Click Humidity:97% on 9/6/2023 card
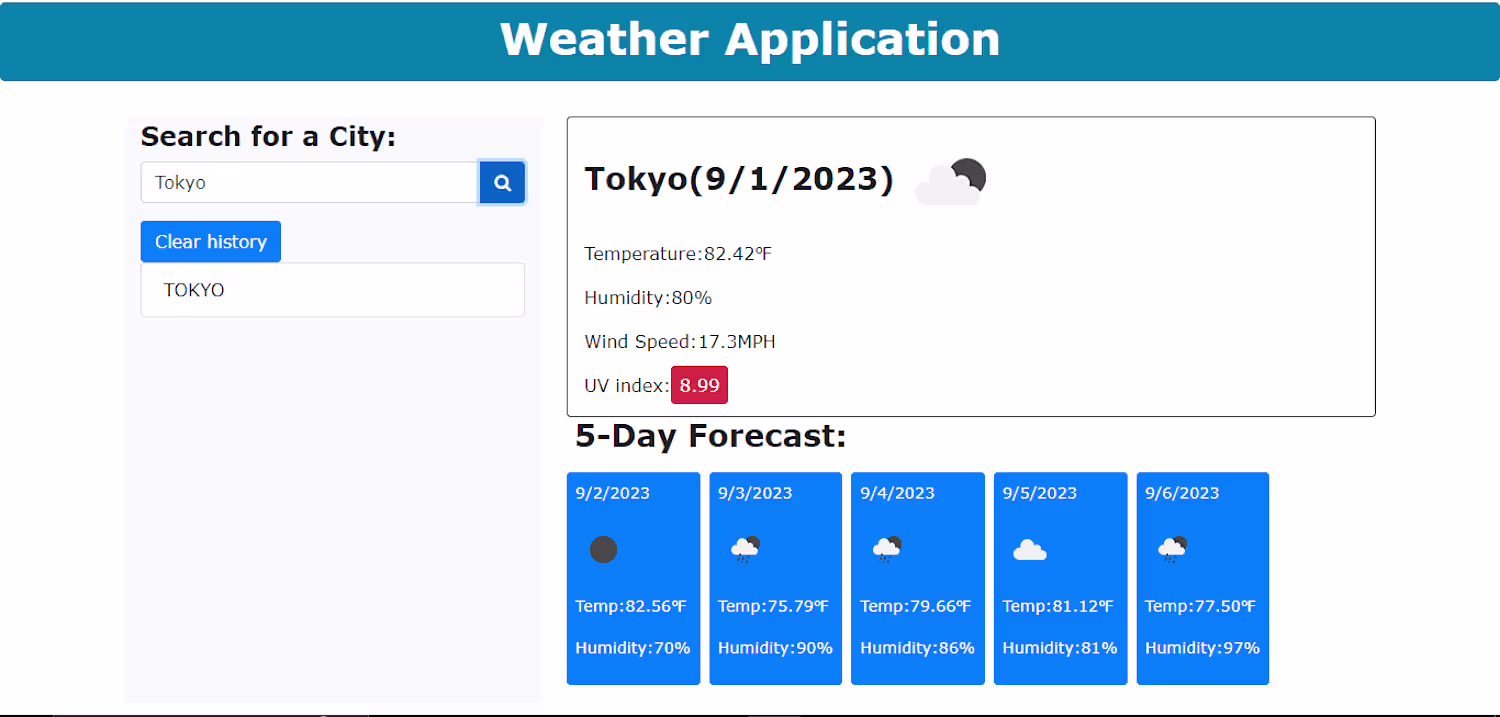 click(x=1202, y=648)
